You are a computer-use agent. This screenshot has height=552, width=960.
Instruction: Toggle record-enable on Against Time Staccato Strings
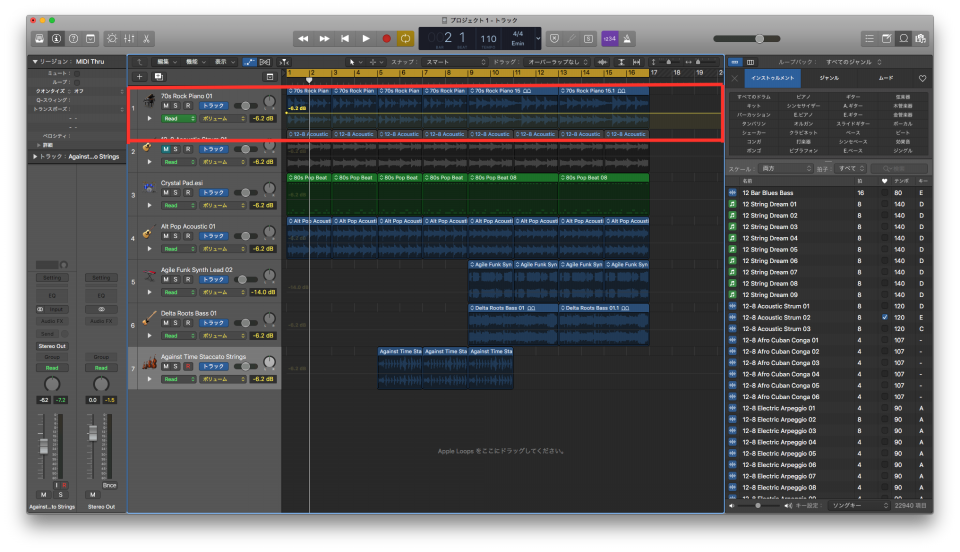188,366
